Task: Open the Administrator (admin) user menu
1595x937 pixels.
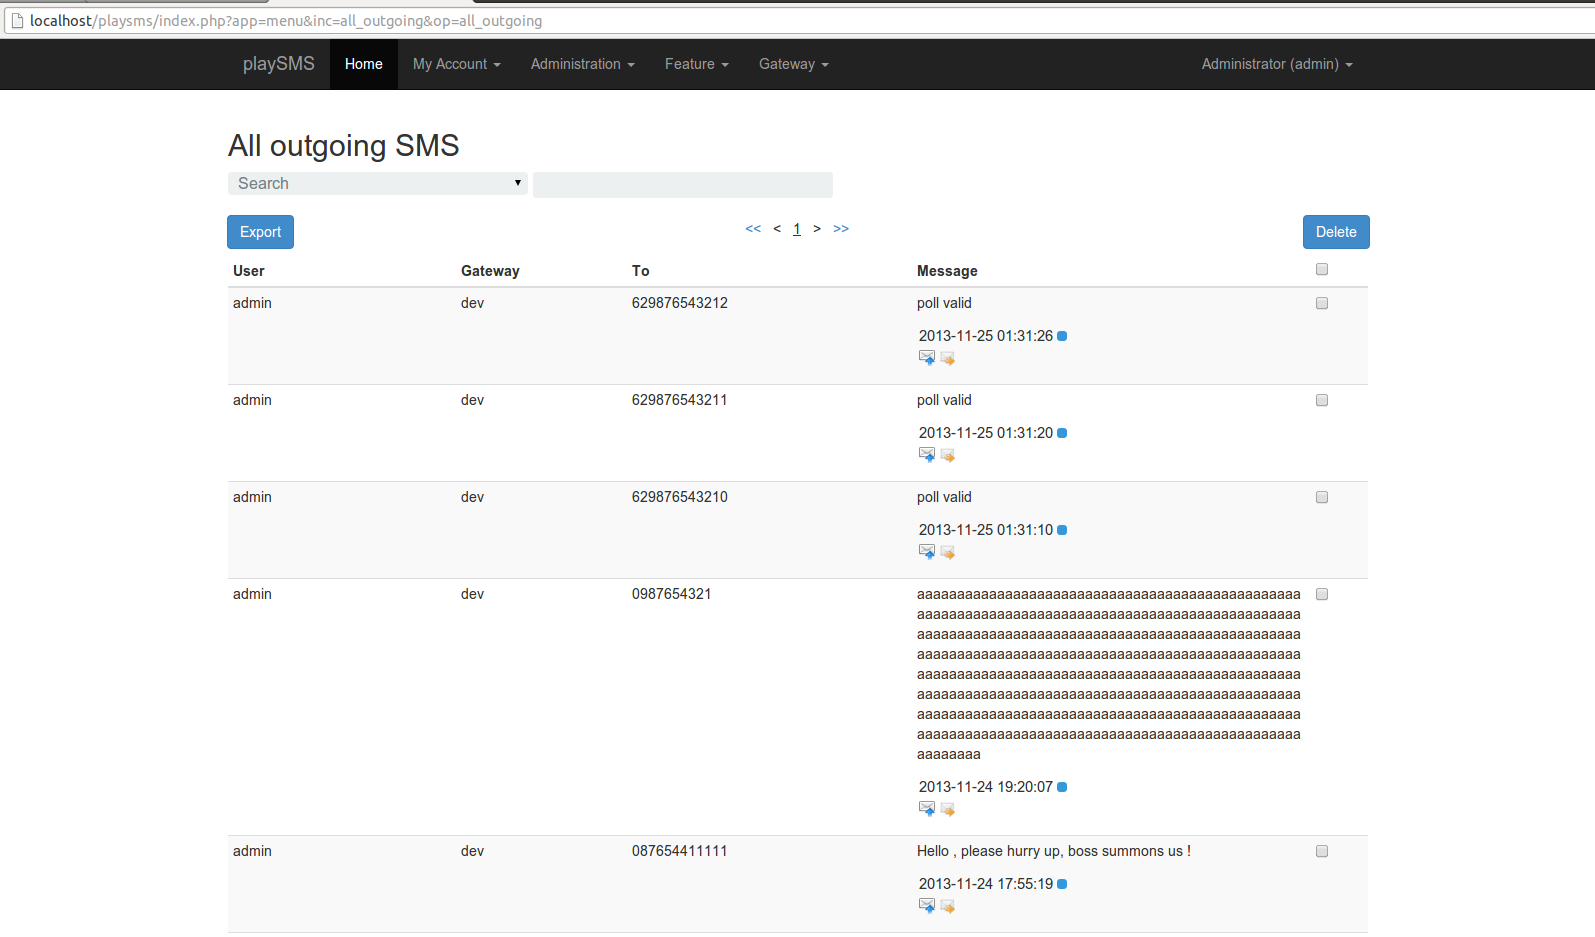Action: (x=1277, y=64)
